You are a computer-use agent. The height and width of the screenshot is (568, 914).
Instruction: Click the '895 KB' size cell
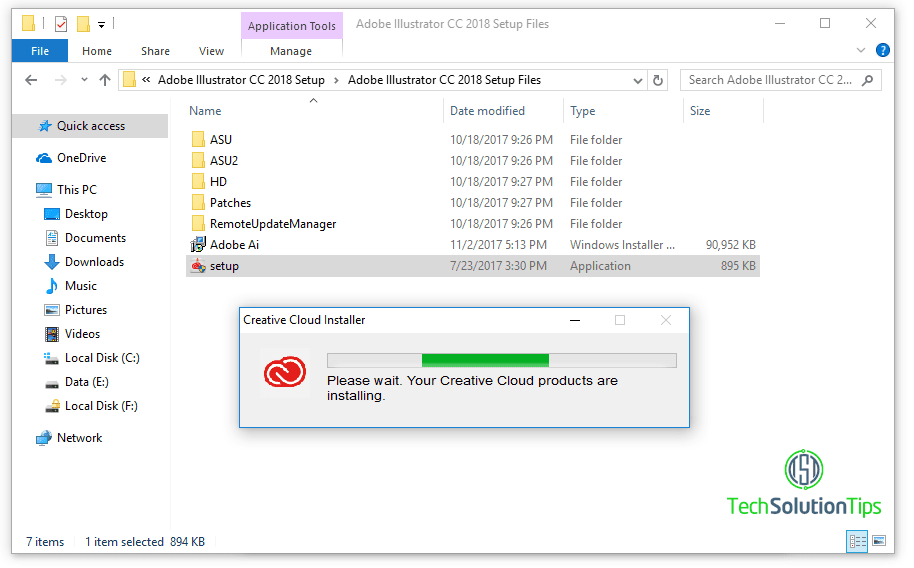(738, 266)
